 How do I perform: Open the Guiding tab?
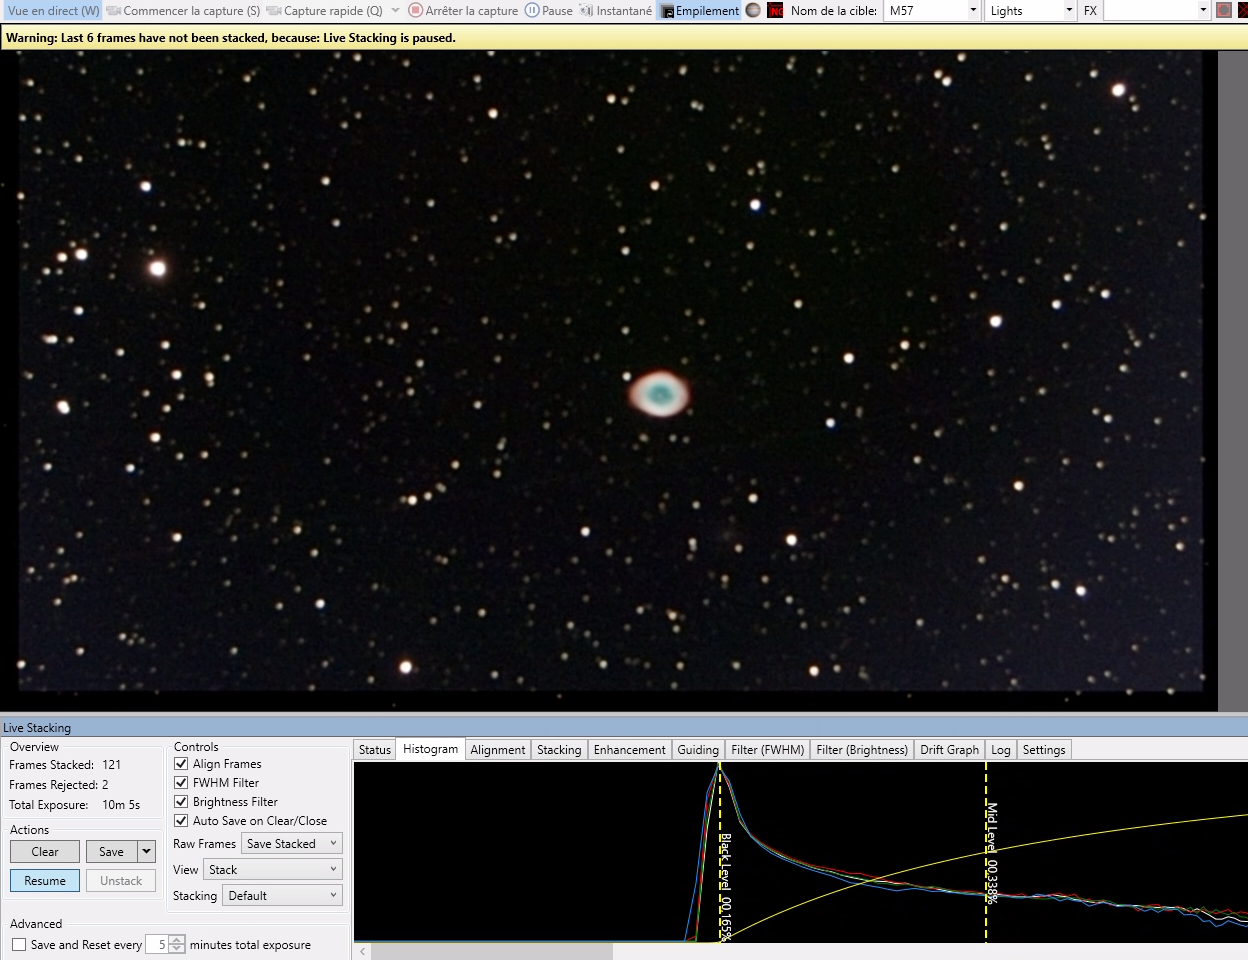[698, 750]
